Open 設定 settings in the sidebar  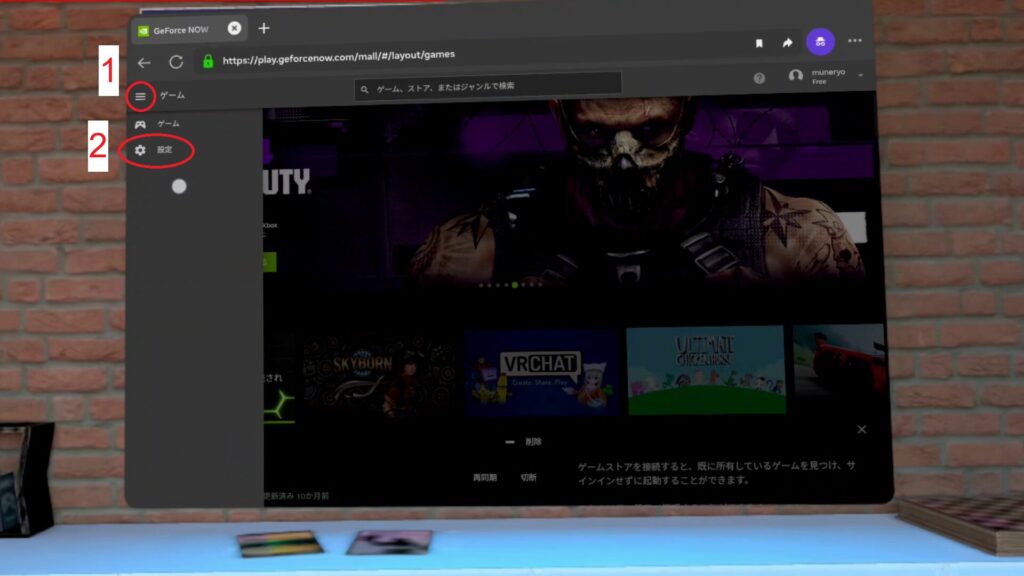click(x=155, y=150)
